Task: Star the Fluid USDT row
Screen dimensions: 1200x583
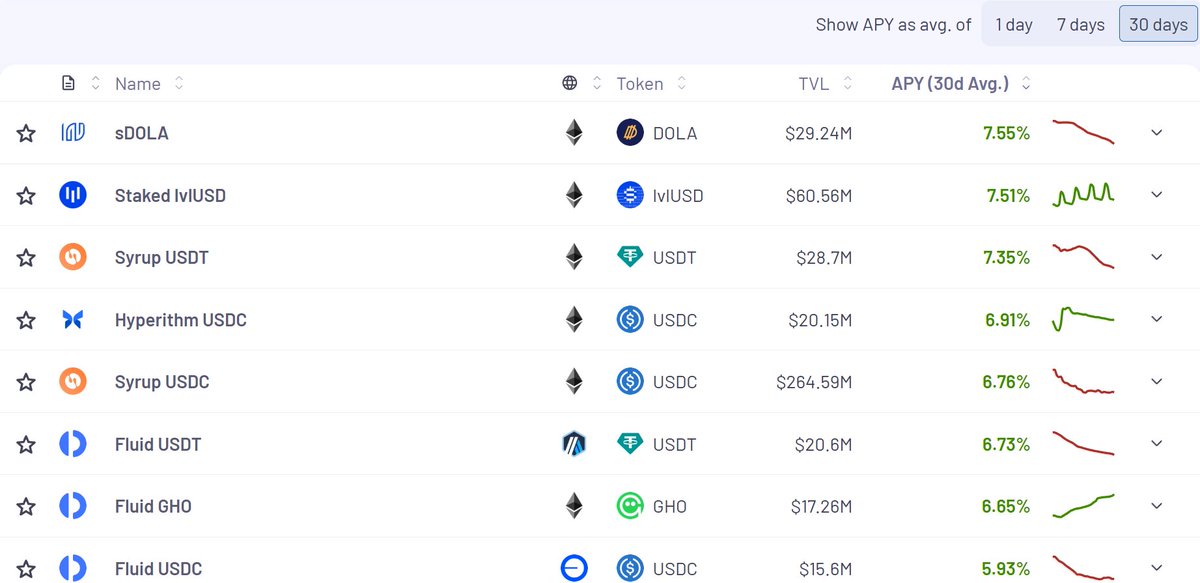Action: point(26,444)
